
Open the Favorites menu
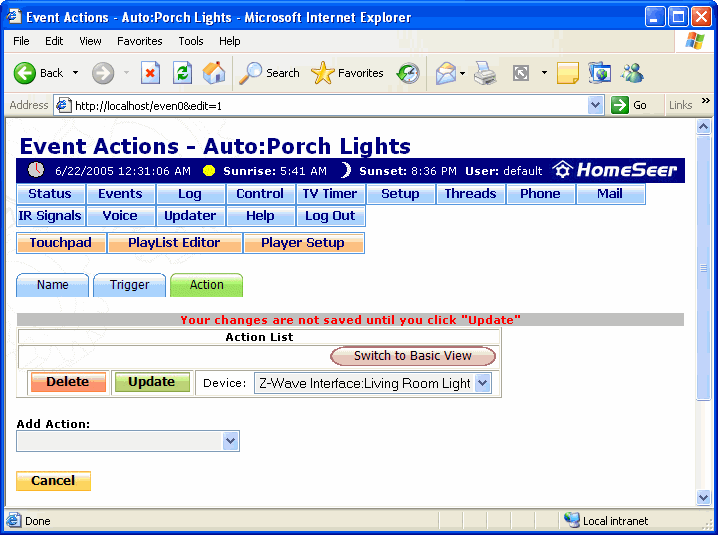click(x=140, y=41)
